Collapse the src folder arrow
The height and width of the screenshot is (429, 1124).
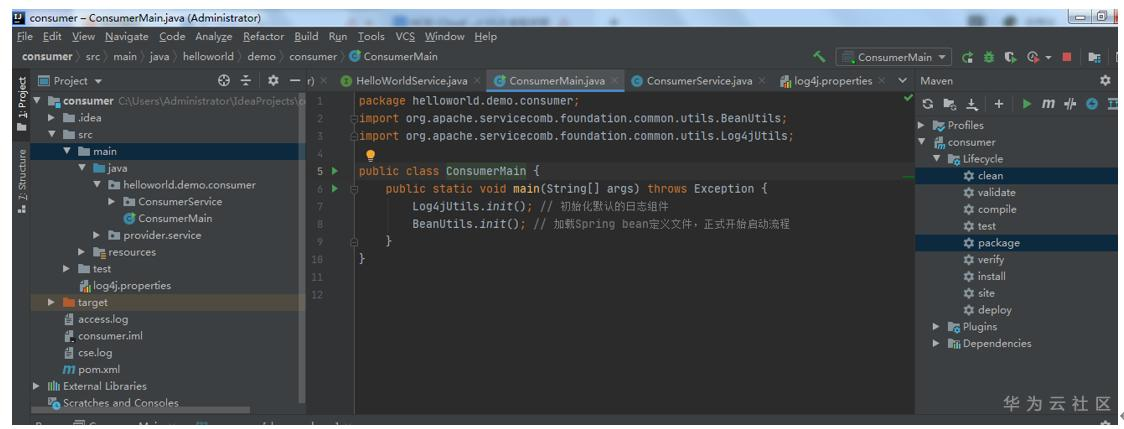(52, 135)
